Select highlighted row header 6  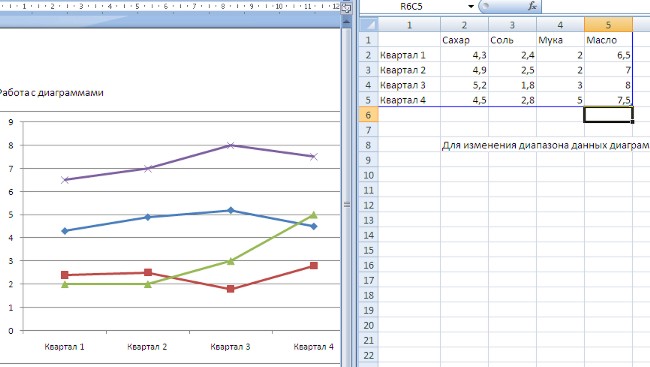point(369,115)
